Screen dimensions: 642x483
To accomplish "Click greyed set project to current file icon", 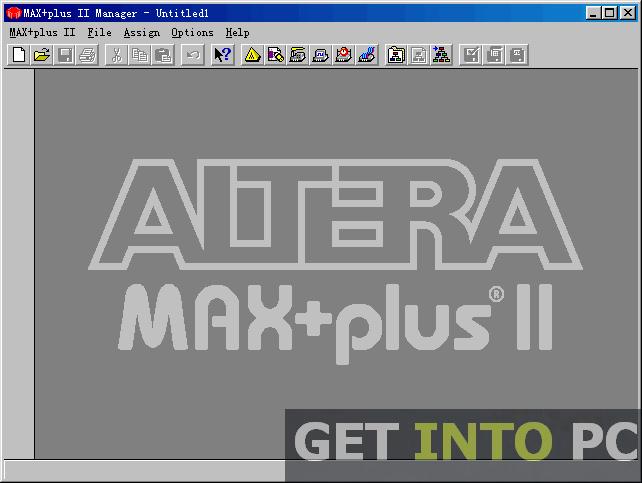I will click(418, 55).
